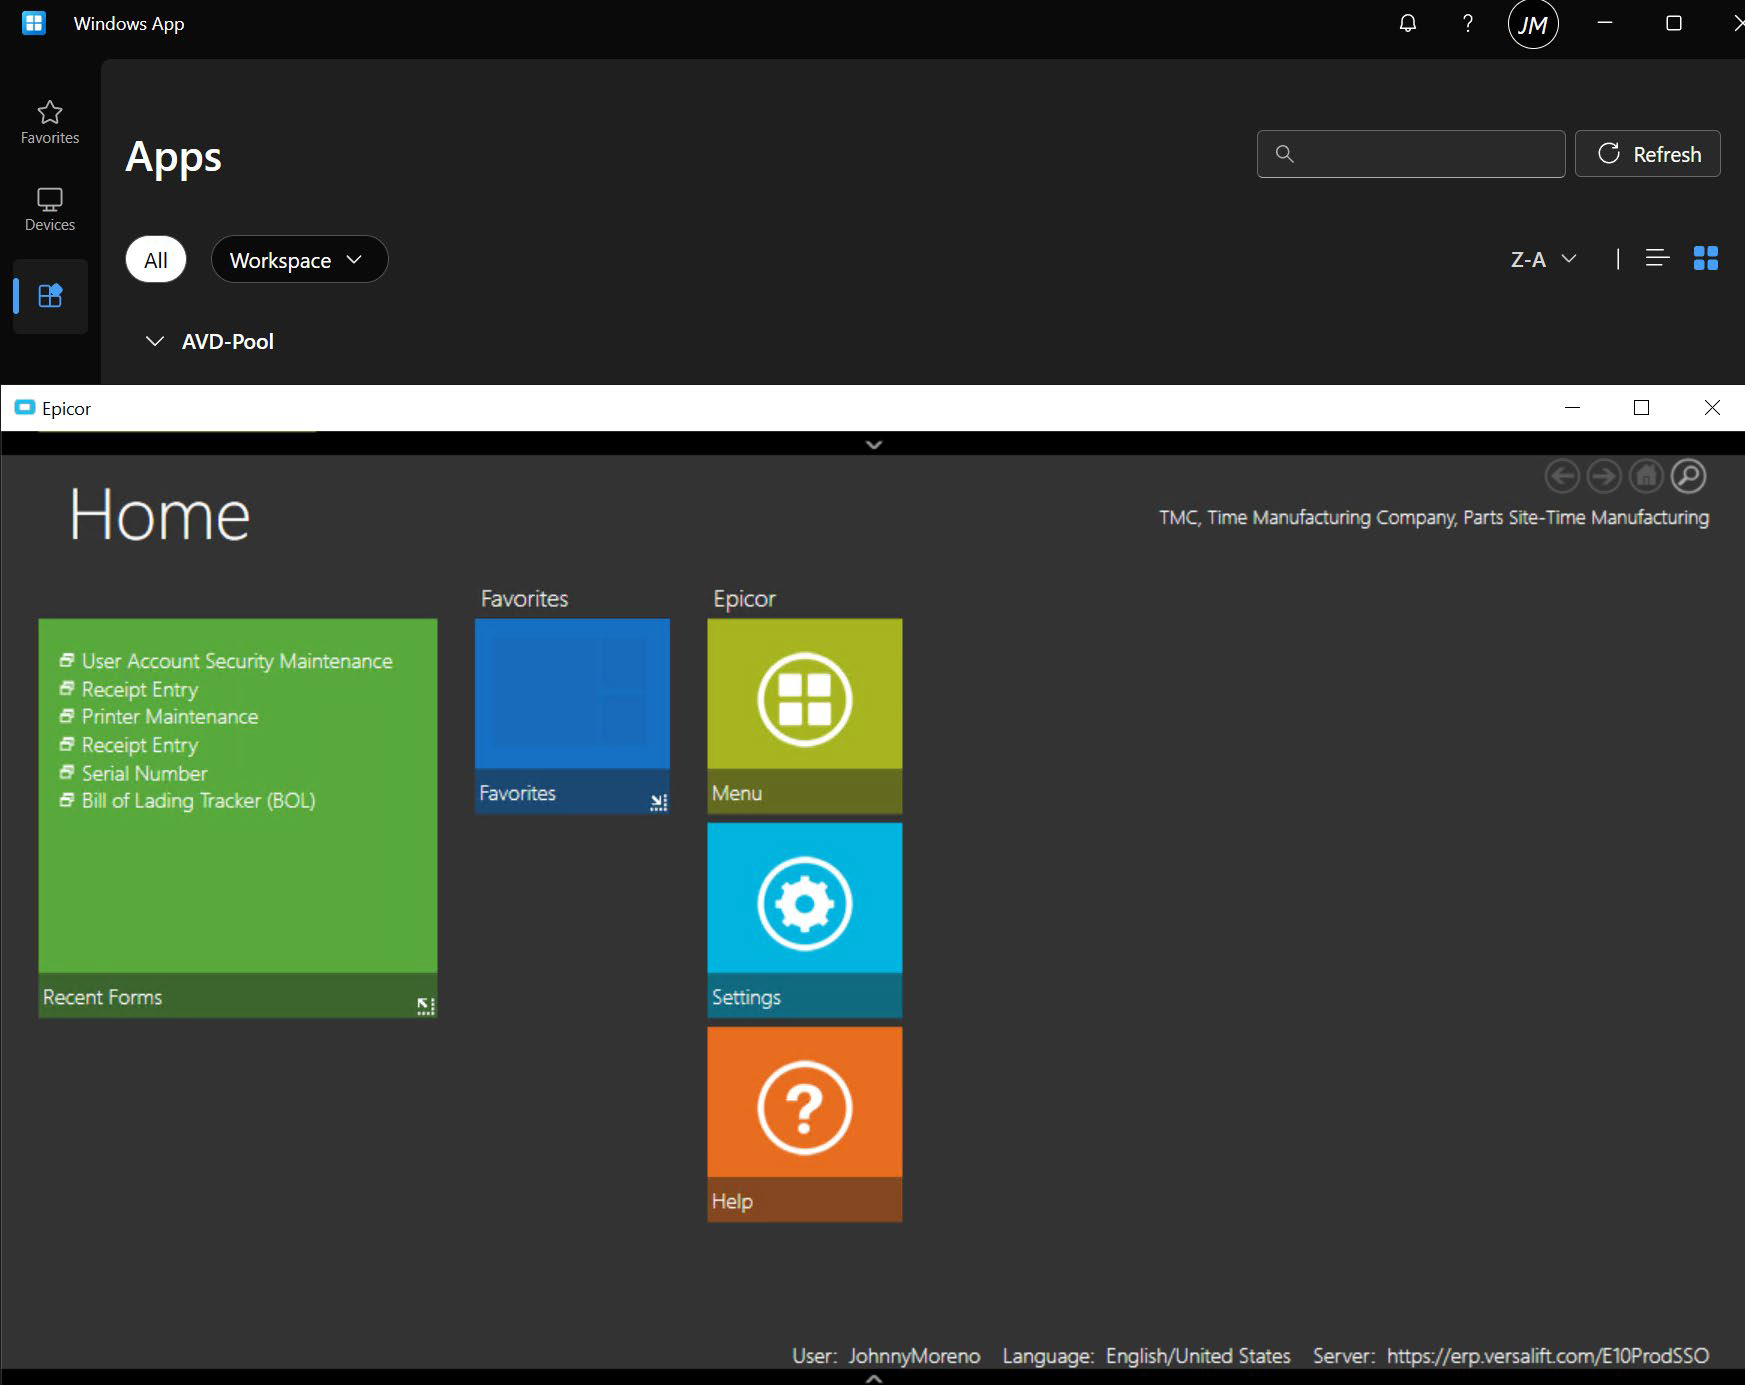The image size is (1745, 1385).
Task: Expand the top Epicor panel chevron
Action: pos(874,444)
